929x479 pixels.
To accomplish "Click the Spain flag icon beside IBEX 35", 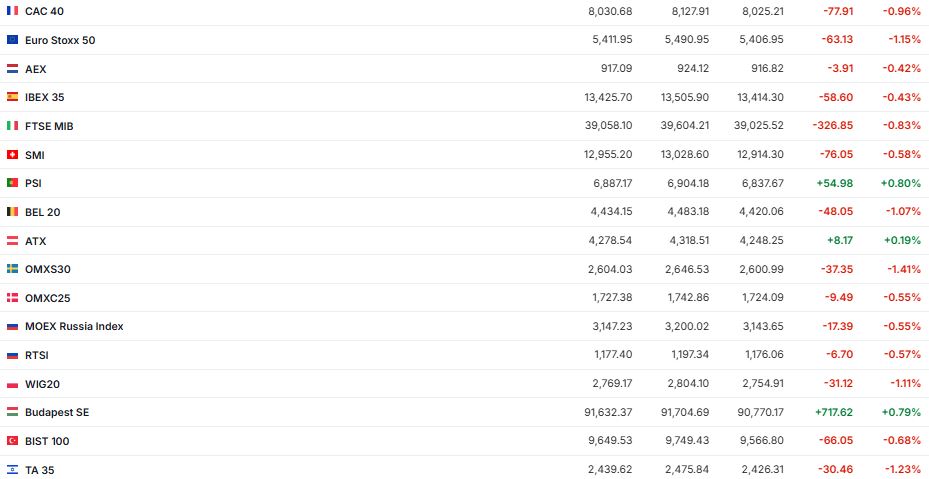I will tap(12, 97).
